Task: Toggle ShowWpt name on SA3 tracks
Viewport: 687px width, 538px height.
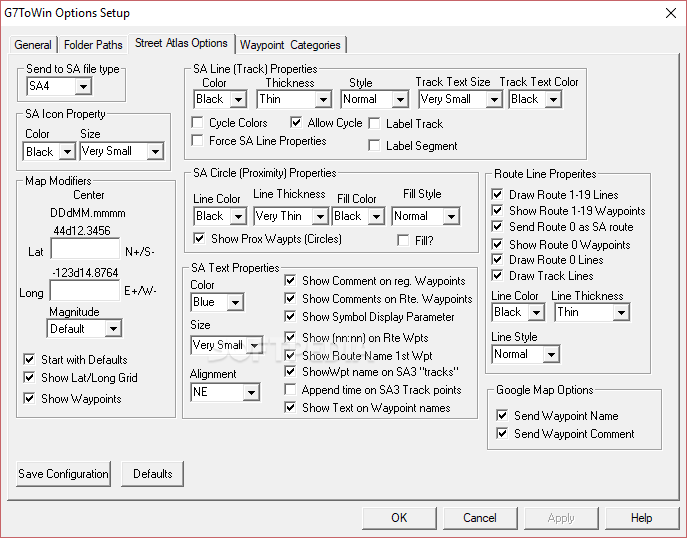Action: [290, 372]
